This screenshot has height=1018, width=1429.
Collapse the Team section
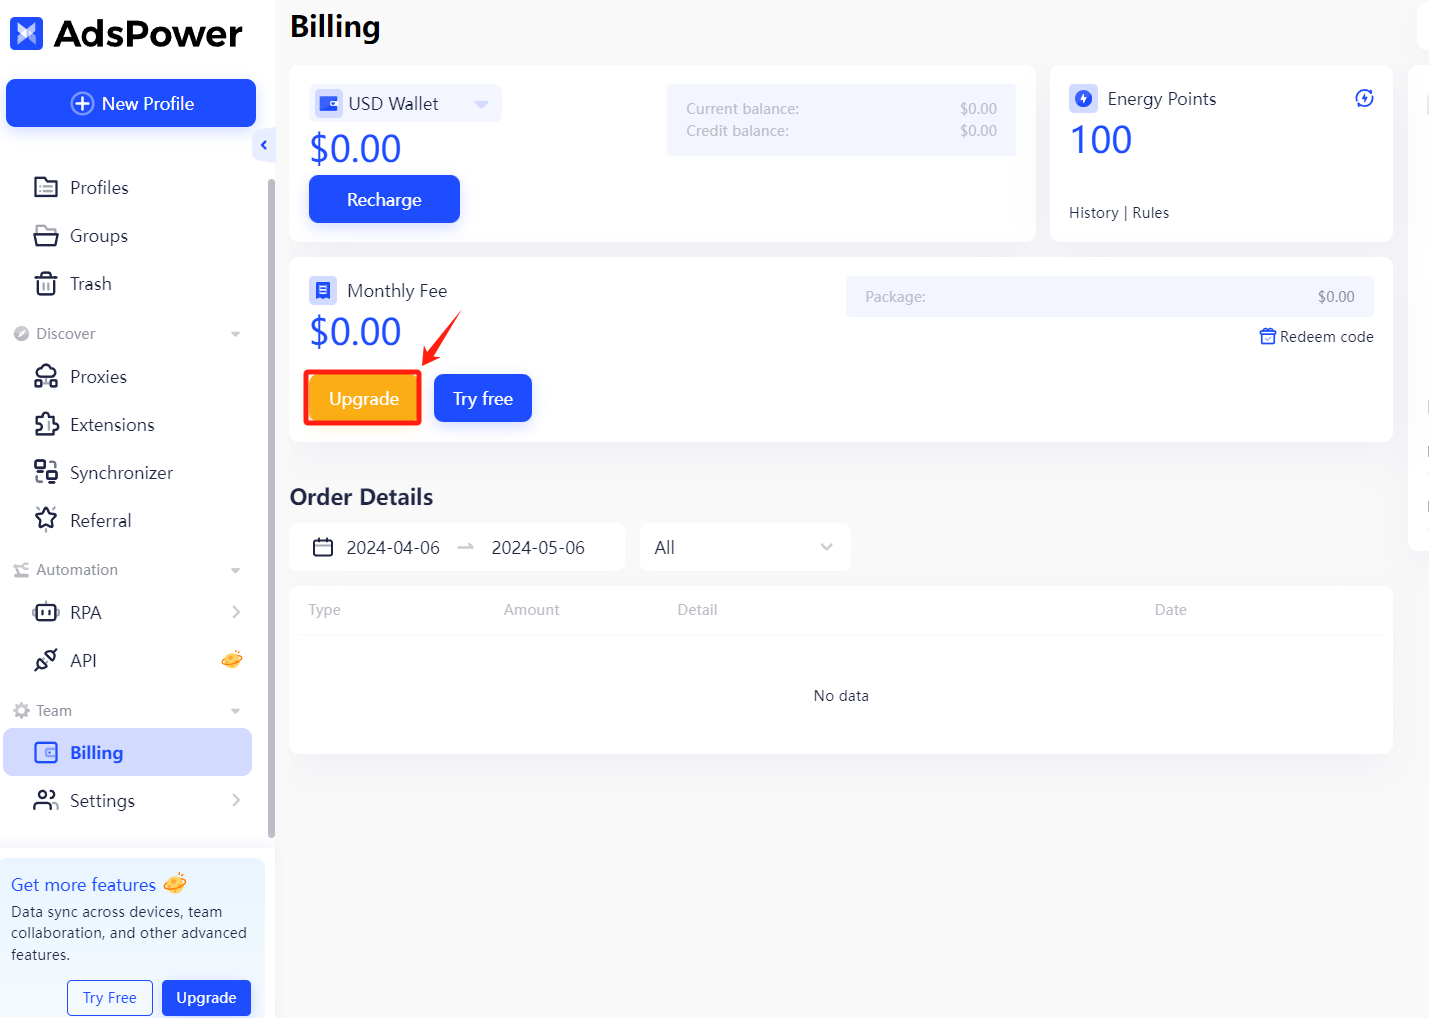[236, 710]
